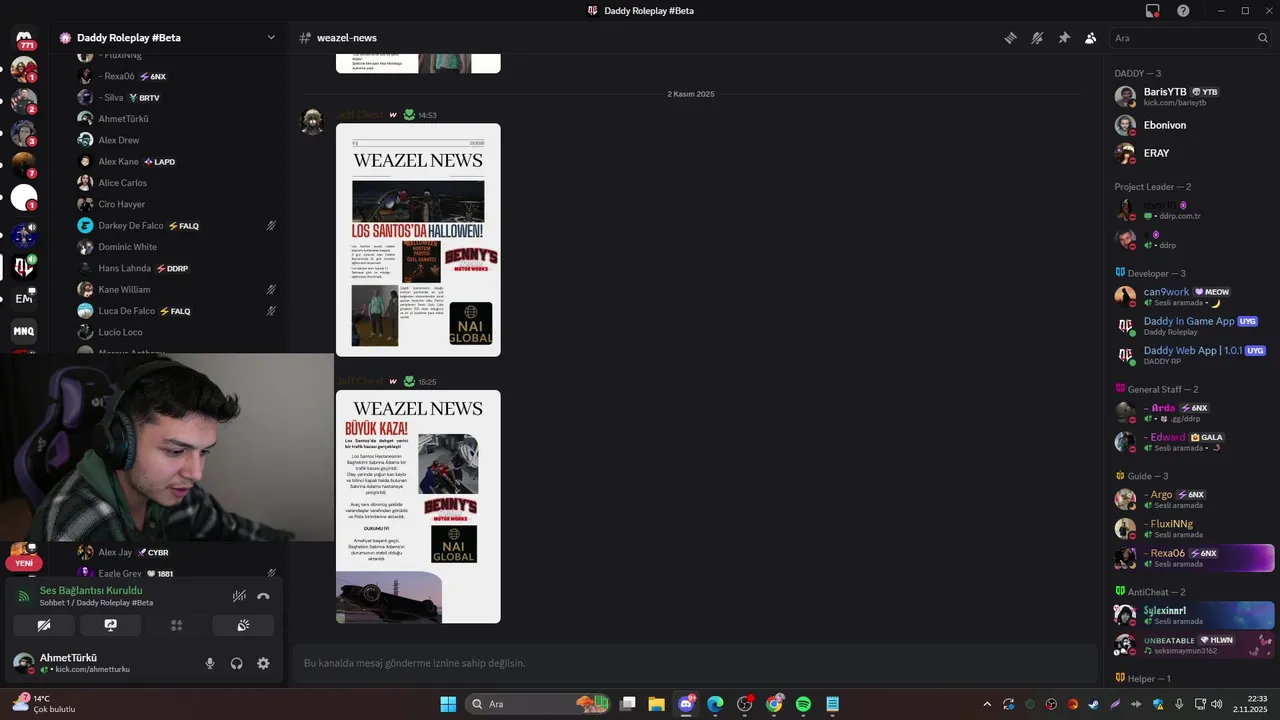This screenshot has height=720, width=1280.
Task: Select voice member Alex Jay
Action: pos(180,552)
